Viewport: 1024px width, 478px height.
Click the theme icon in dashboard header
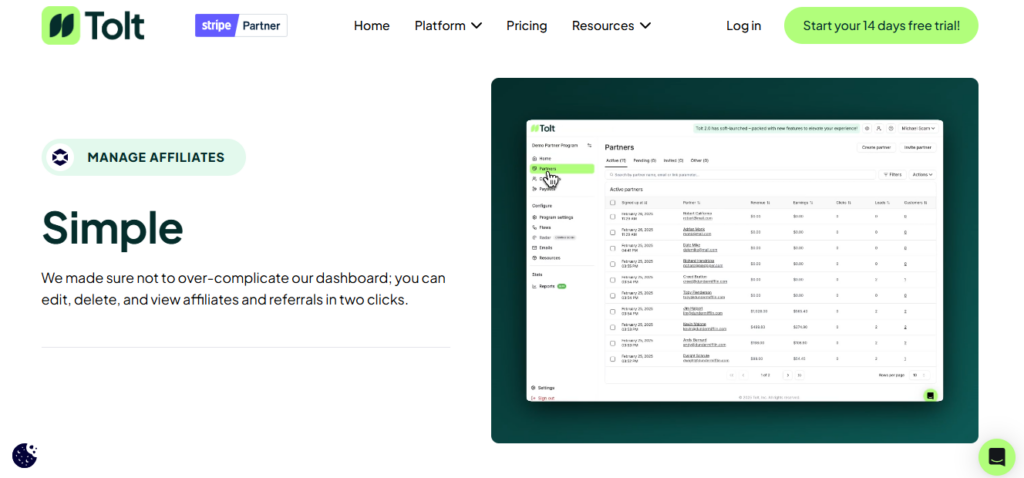tap(867, 129)
